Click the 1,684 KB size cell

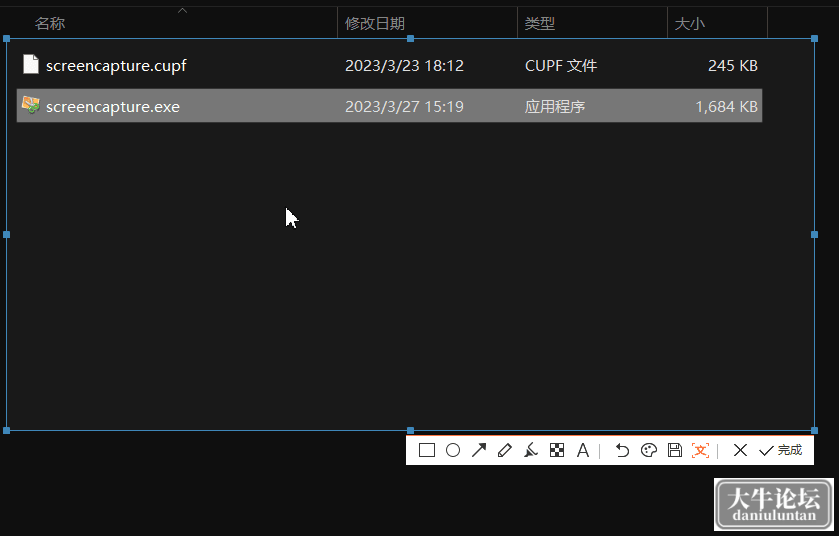point(727,107)
